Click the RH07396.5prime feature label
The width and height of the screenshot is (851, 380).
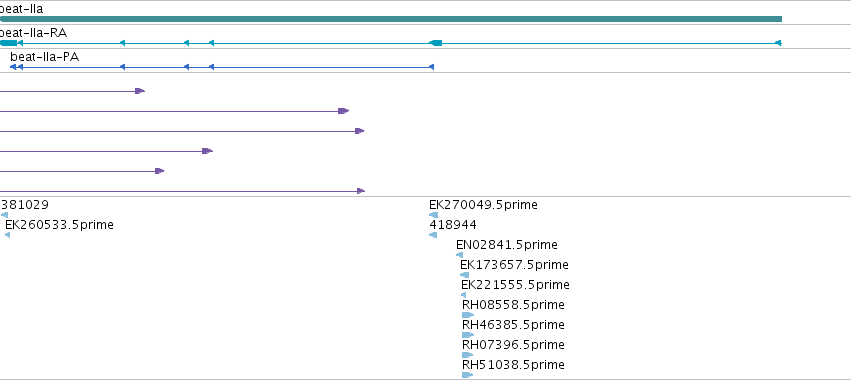coord(513,345)
